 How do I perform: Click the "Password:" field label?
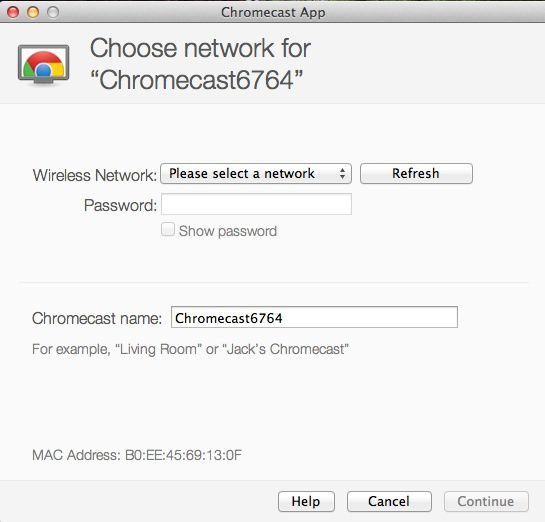coord(120,205)
